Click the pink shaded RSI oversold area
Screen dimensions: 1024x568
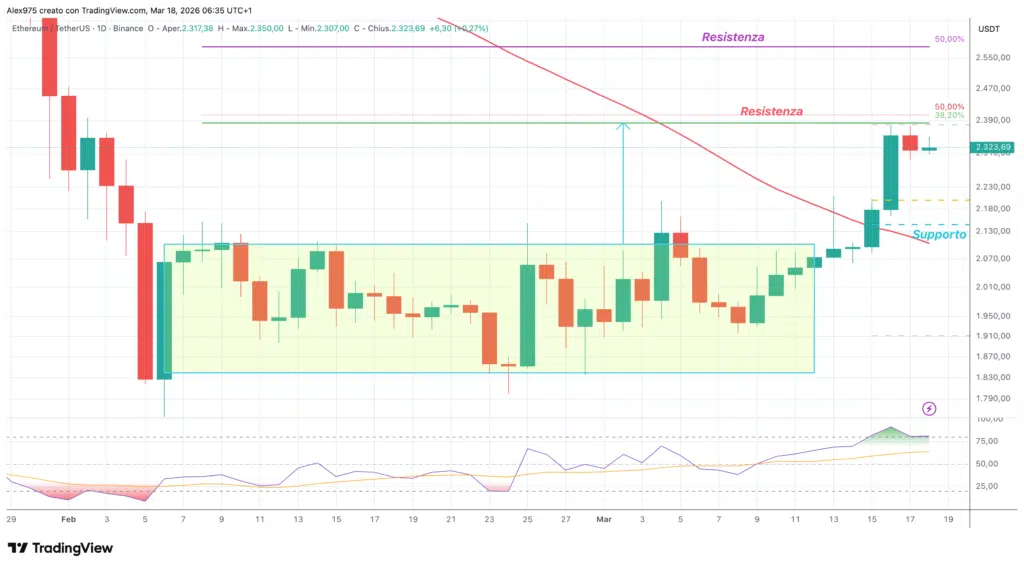80,492
